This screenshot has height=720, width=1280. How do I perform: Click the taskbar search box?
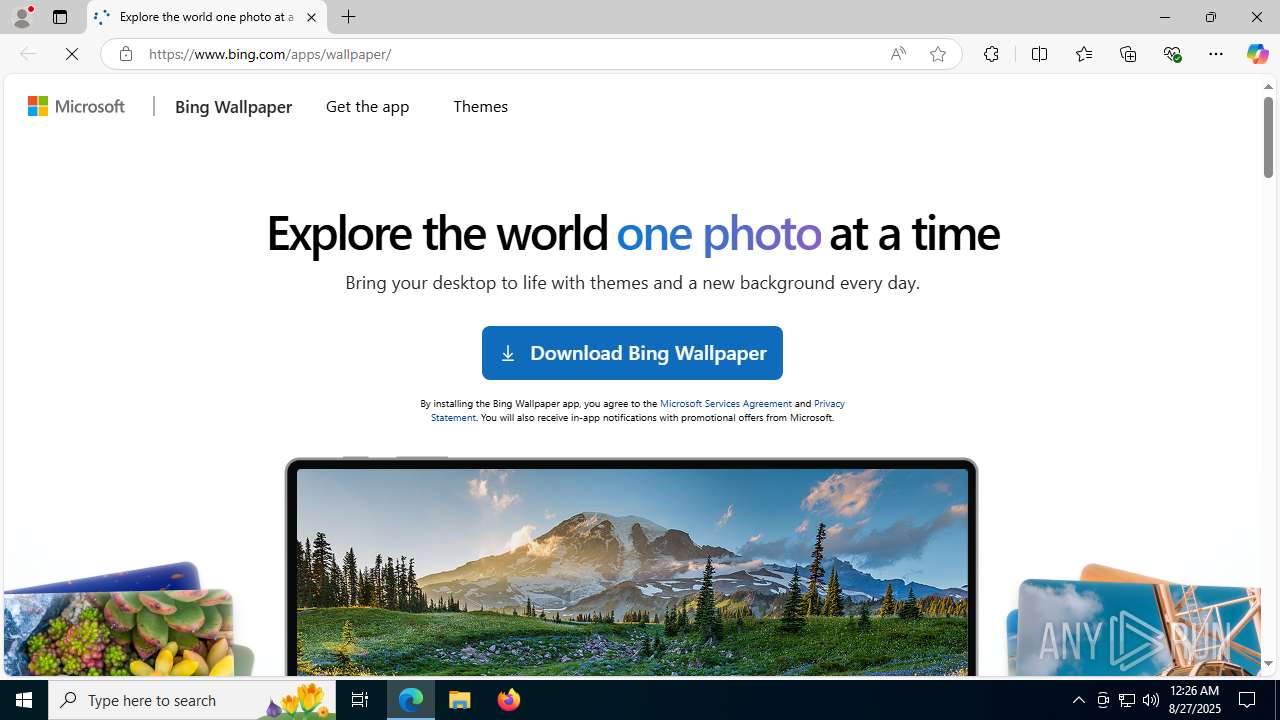point(190,700)
